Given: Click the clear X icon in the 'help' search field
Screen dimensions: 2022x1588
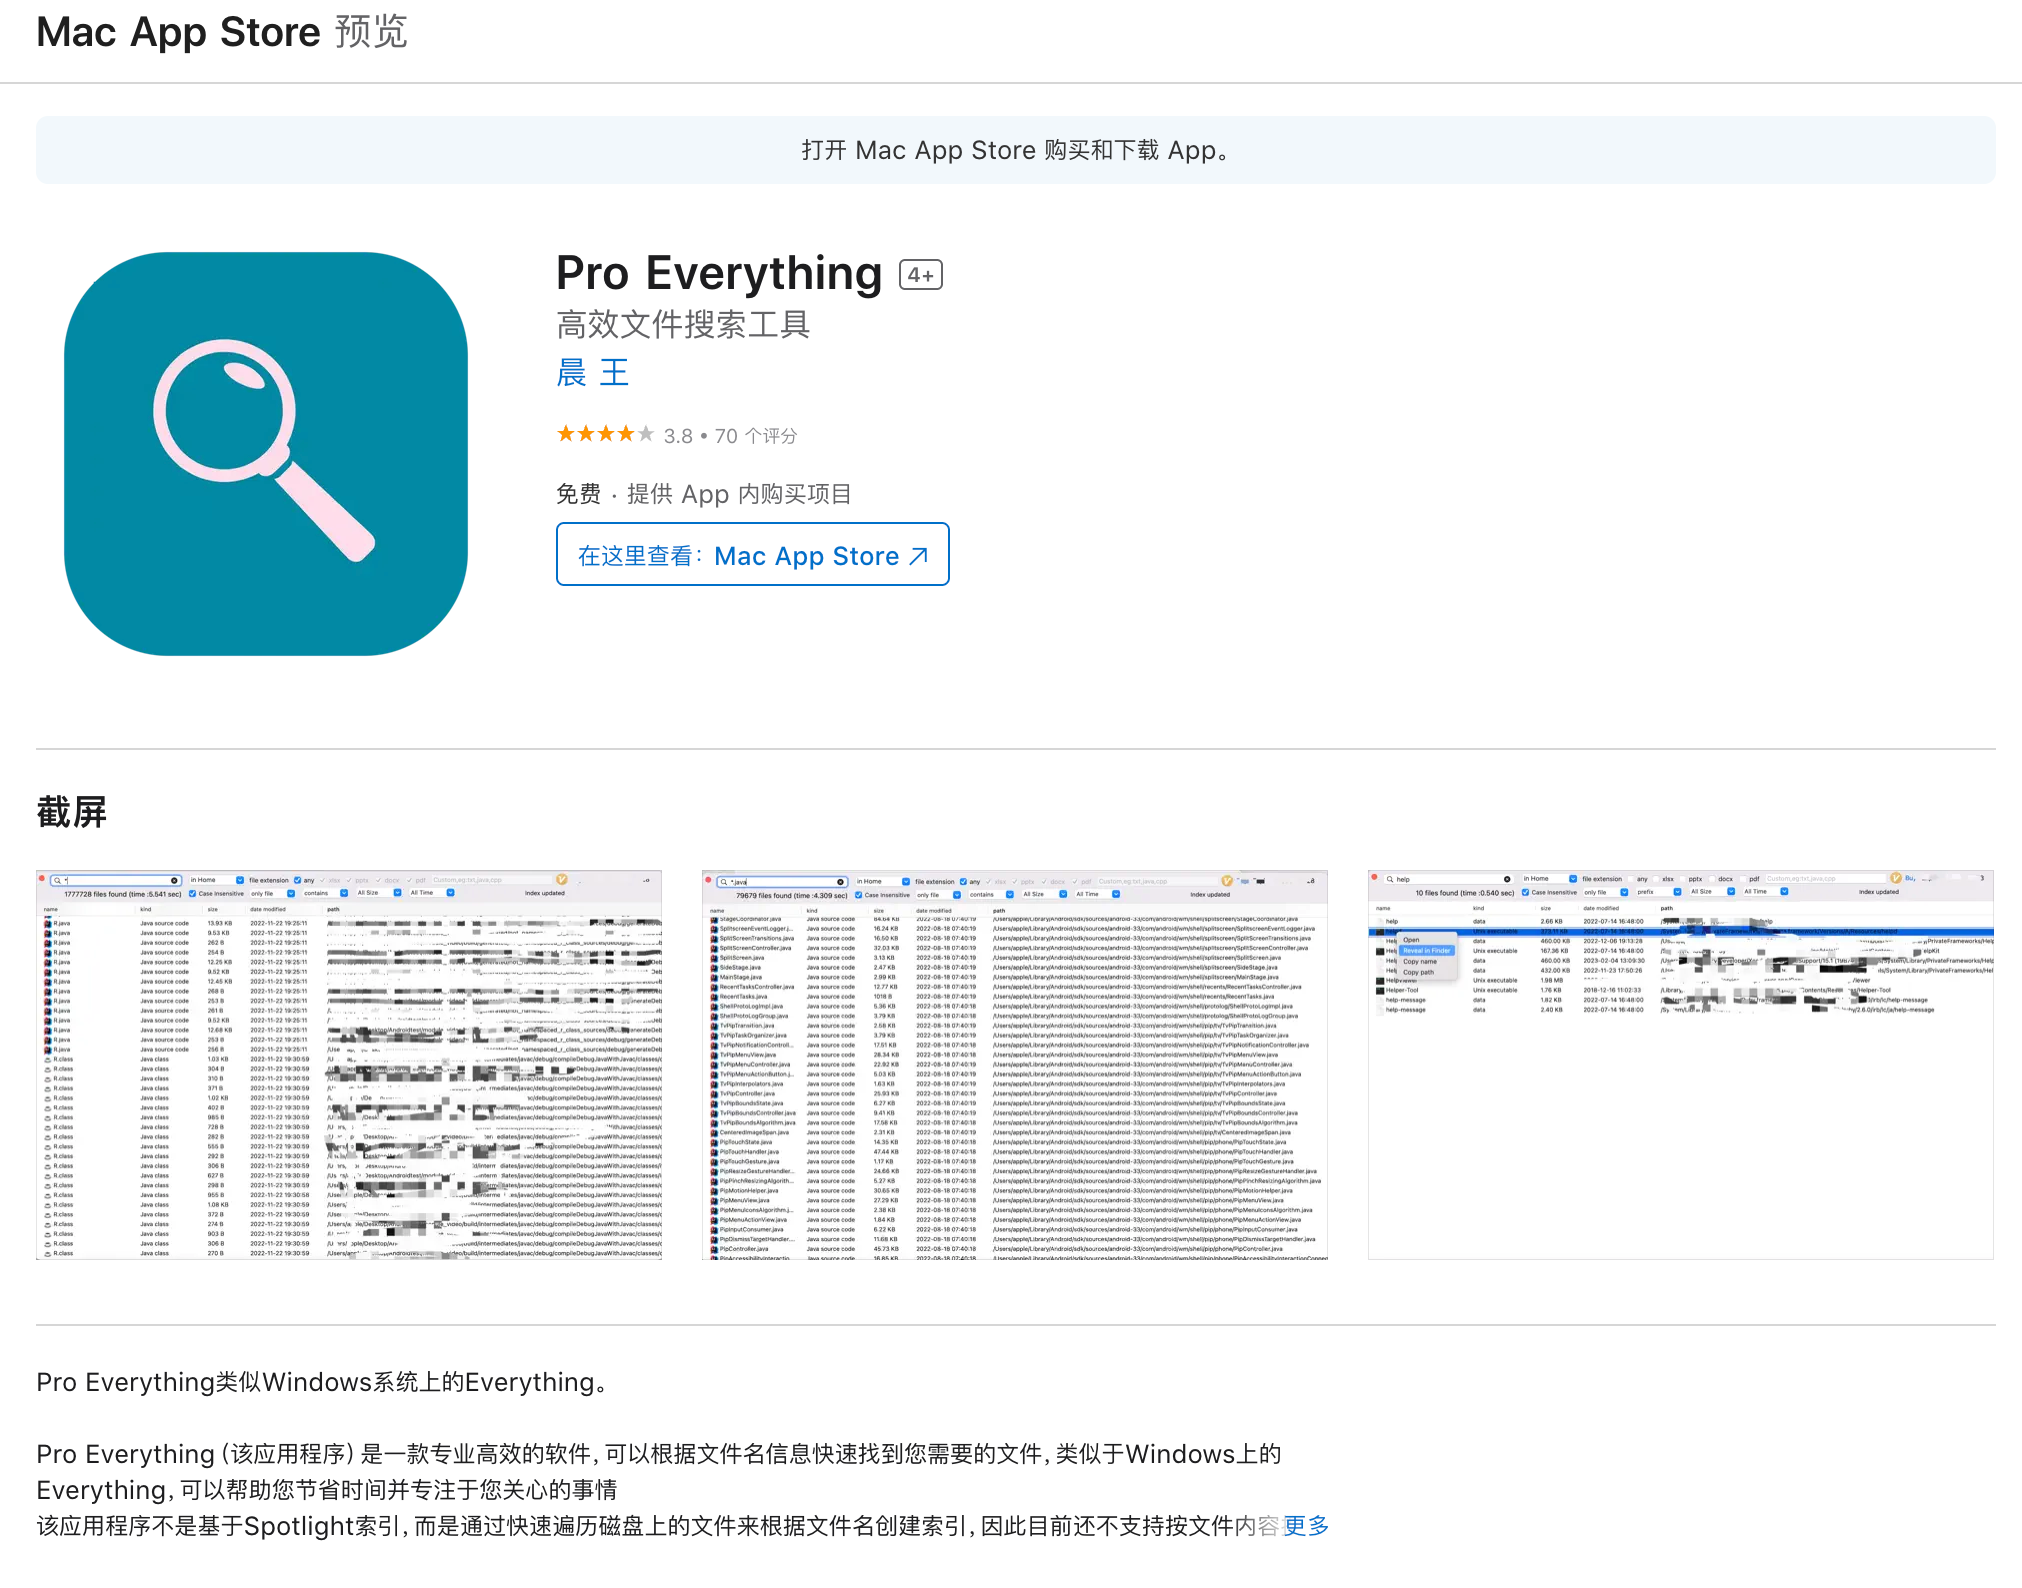Looking at the screenshot, I should click(x=1508, y=879).
